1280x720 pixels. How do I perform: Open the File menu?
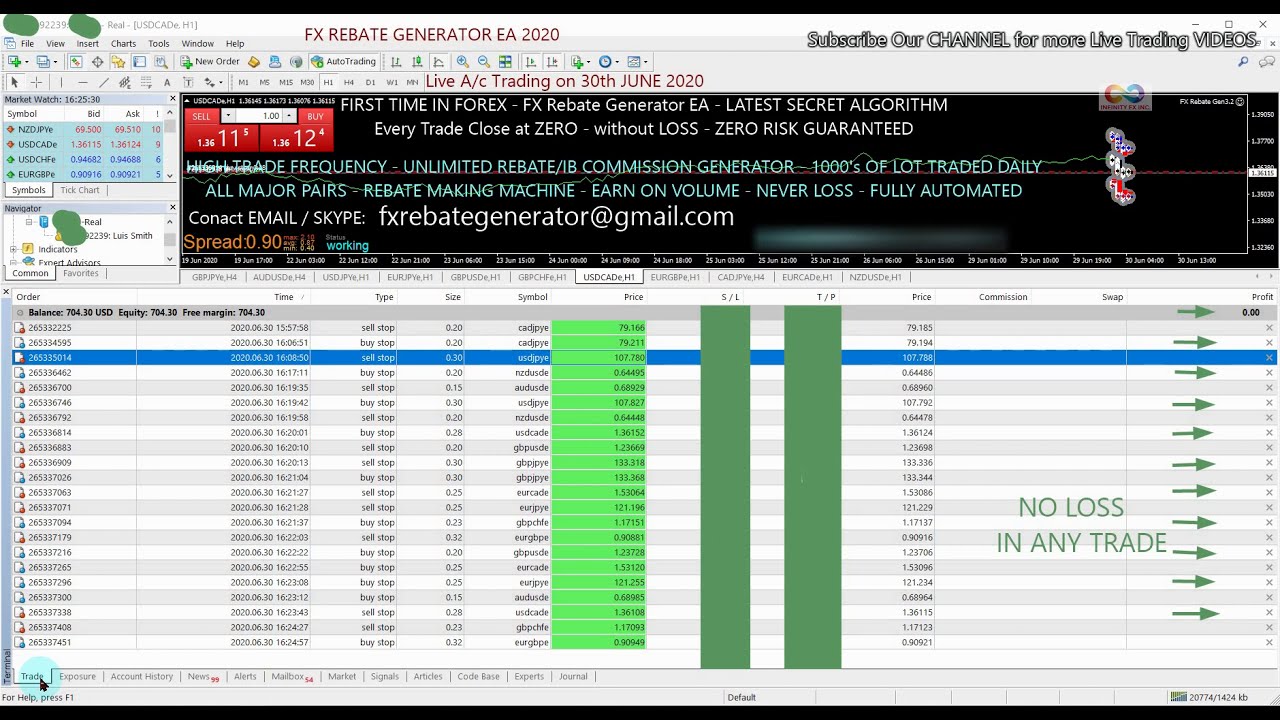click(27, 44)
